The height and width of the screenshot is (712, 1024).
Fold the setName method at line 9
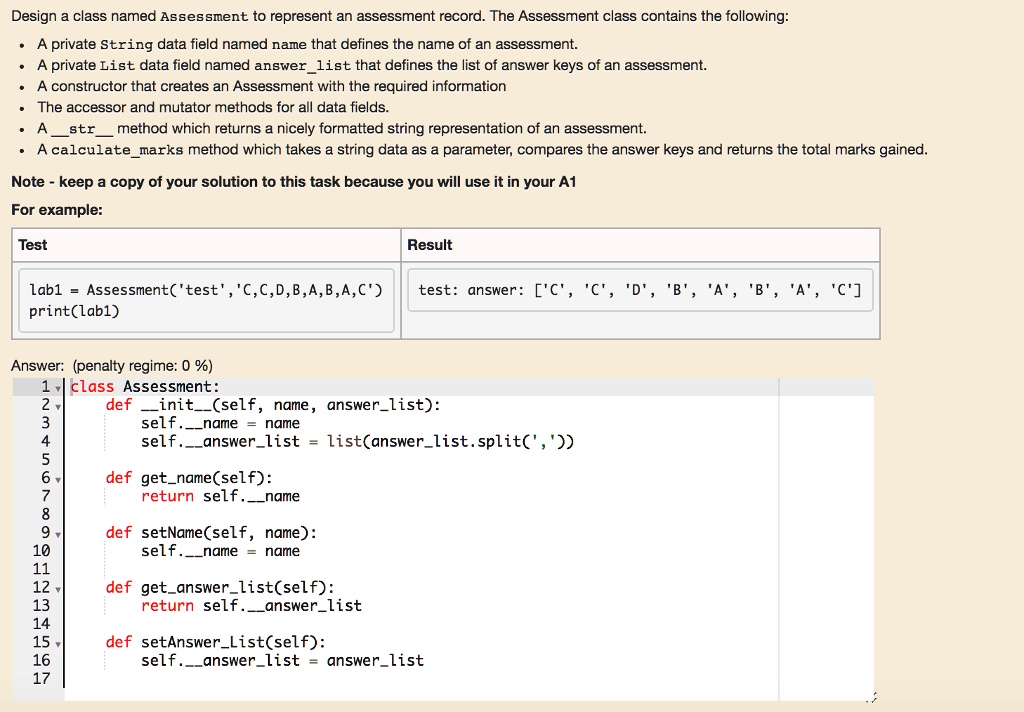(58, 535)
